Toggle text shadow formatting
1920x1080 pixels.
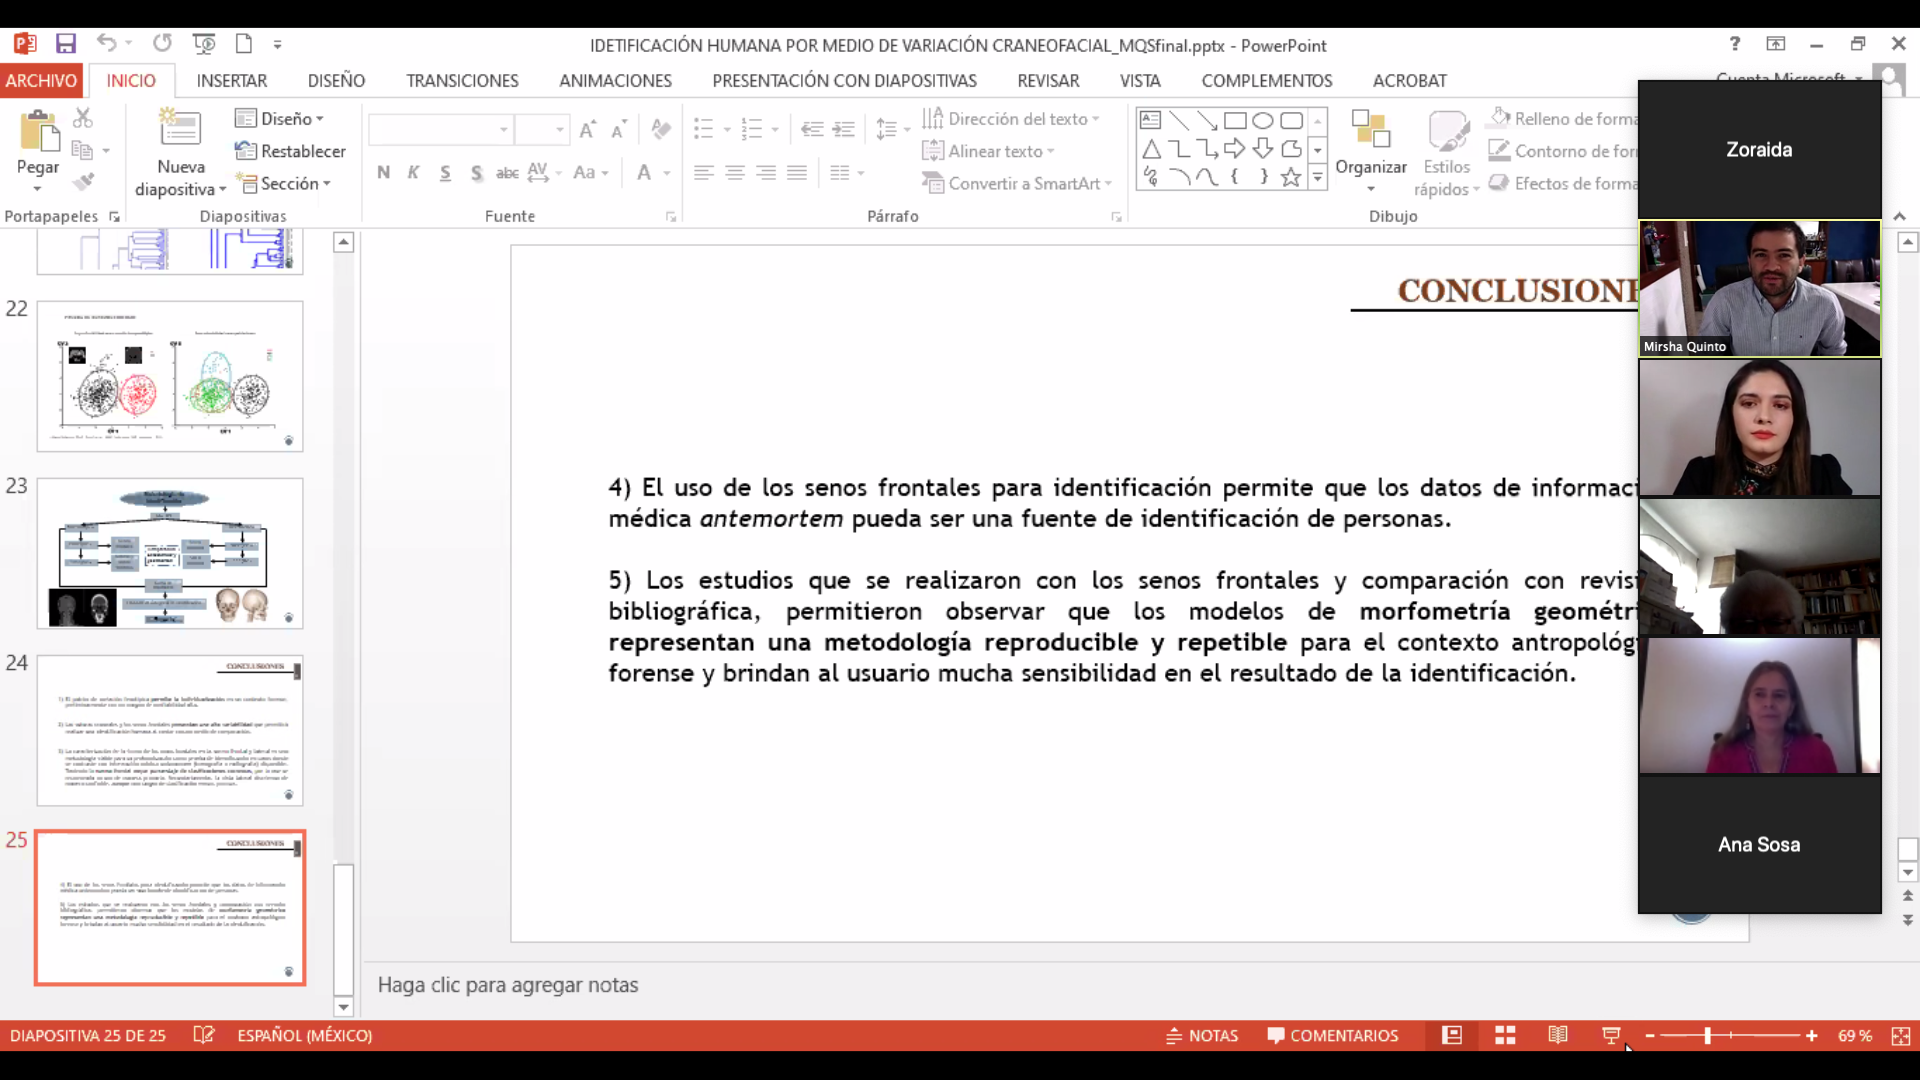click(x=476, y=172)
